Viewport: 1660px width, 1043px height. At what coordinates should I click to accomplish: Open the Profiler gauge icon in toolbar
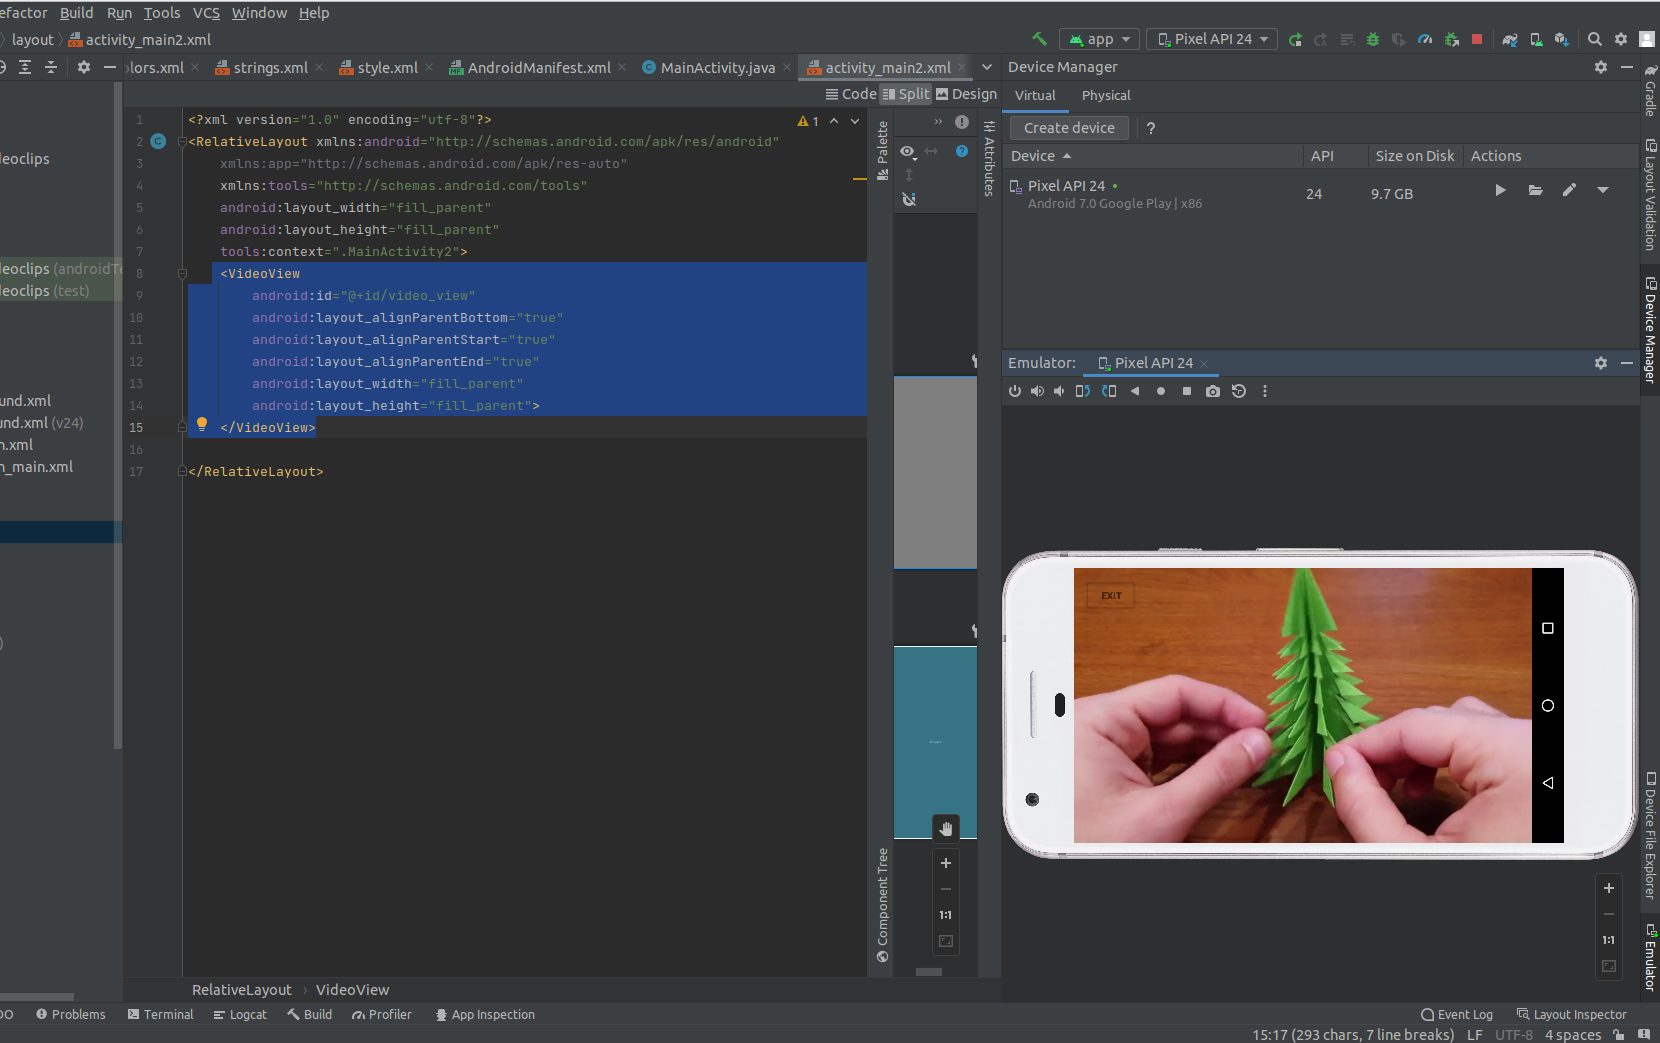pos(1425,39)
